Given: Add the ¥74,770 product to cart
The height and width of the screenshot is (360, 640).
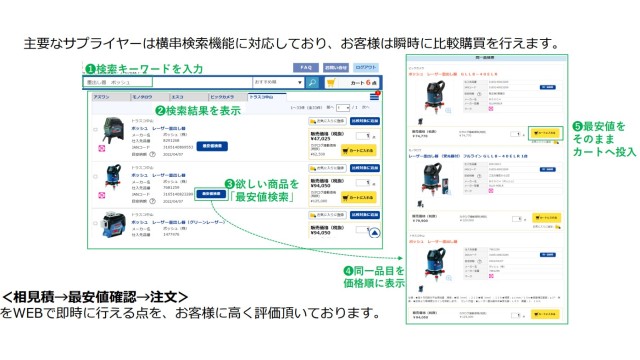Looking at the screenshot, I should 545,133.
